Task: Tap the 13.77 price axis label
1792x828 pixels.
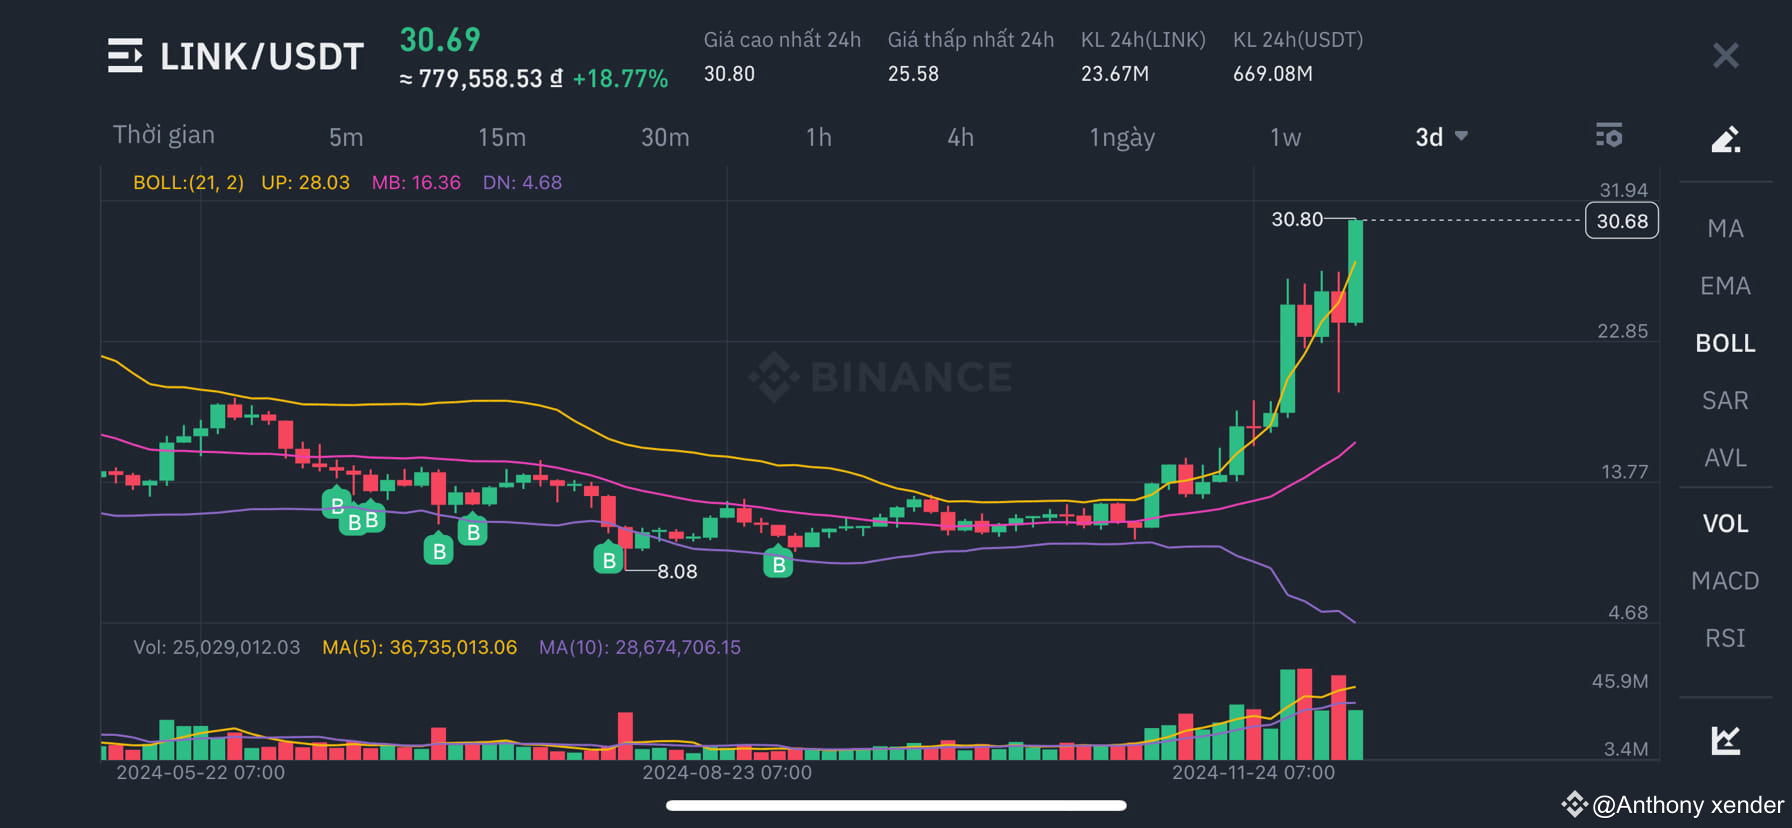Action: click(1624, 472)
